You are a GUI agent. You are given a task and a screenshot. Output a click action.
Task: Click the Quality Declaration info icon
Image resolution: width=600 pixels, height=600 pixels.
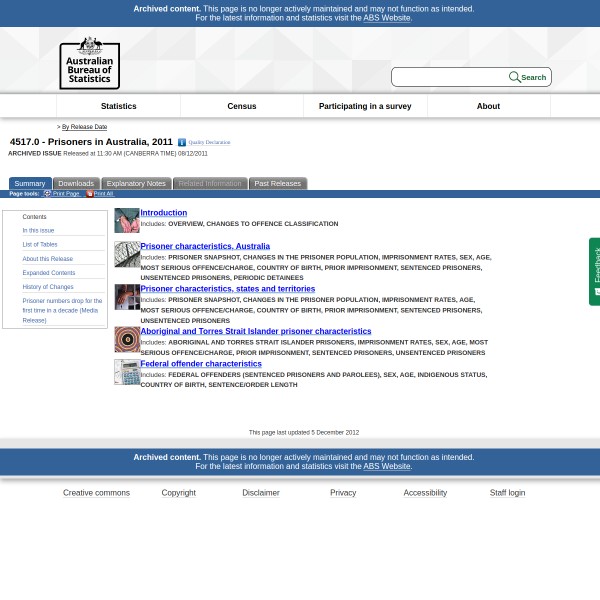(x=182, y=143)
